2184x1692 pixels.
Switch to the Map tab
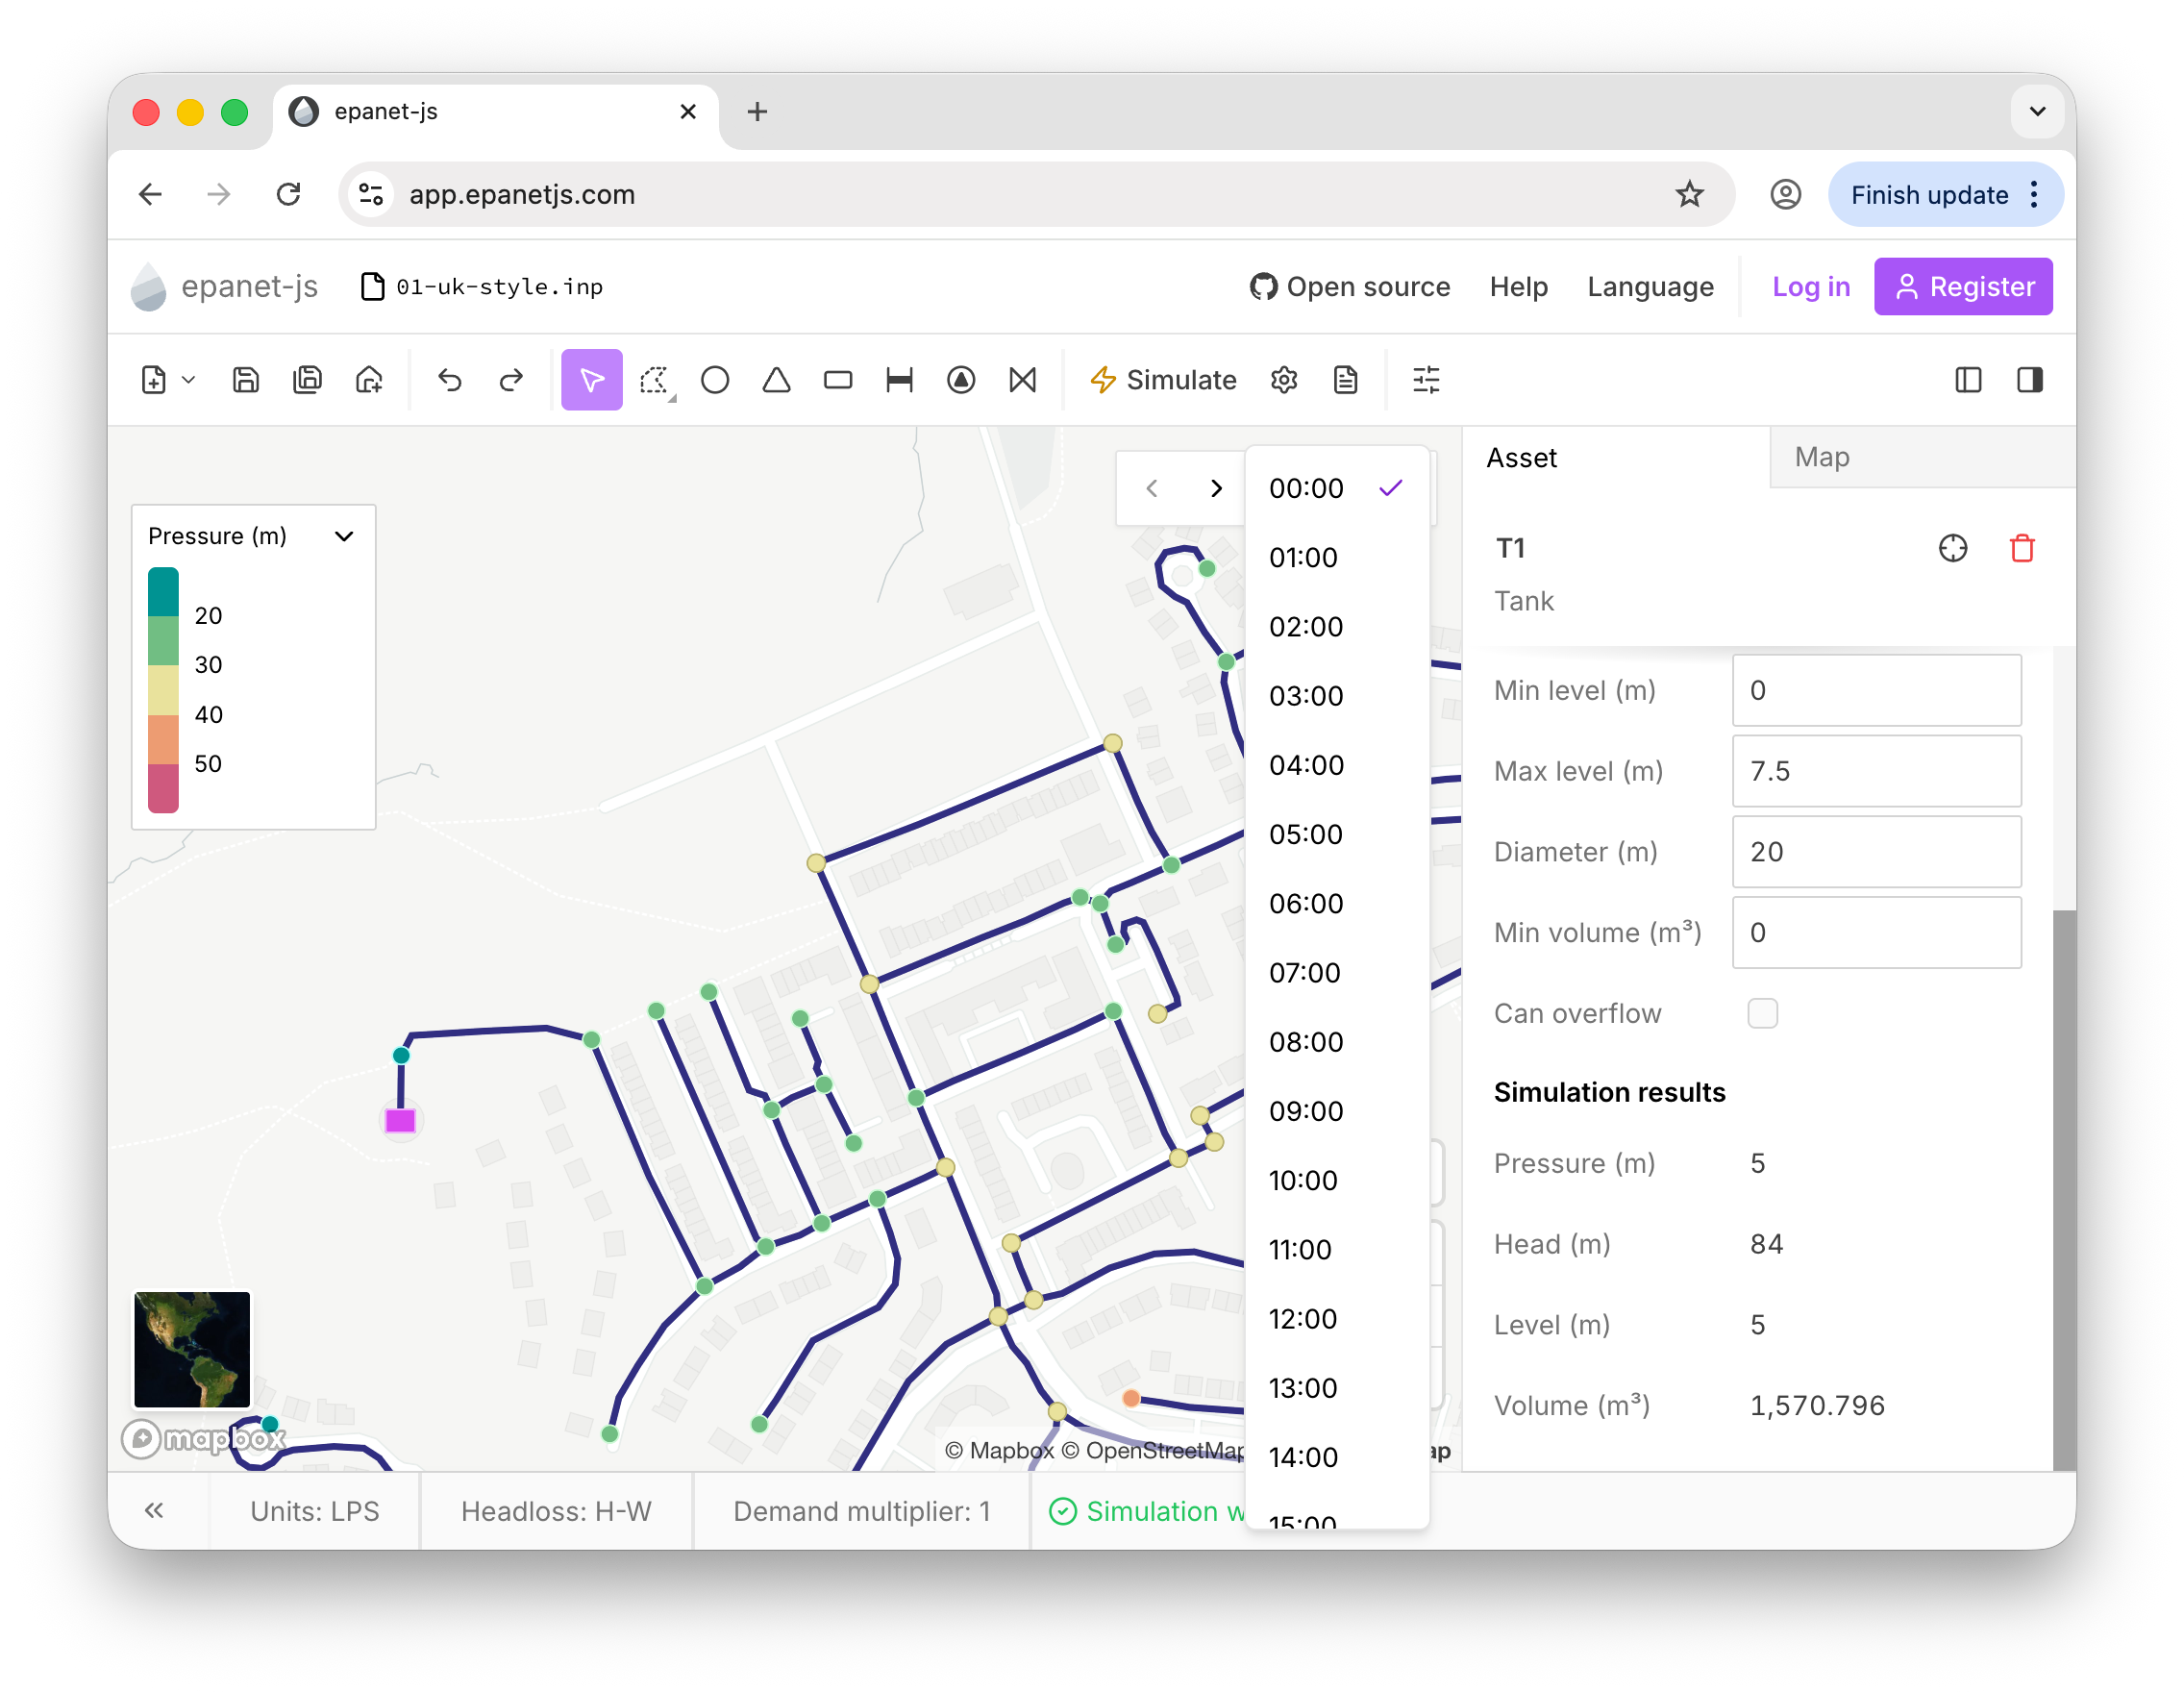[1821, 457]
